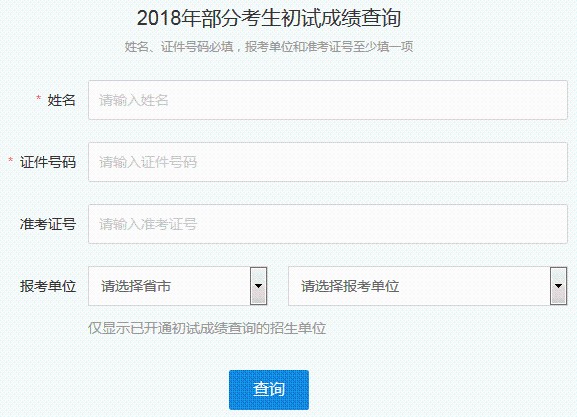Image resolution: width=577 pixels, height=417 pixels.
Task: Focus the 请输入姓名 input field
Action: tap(328, 100)
